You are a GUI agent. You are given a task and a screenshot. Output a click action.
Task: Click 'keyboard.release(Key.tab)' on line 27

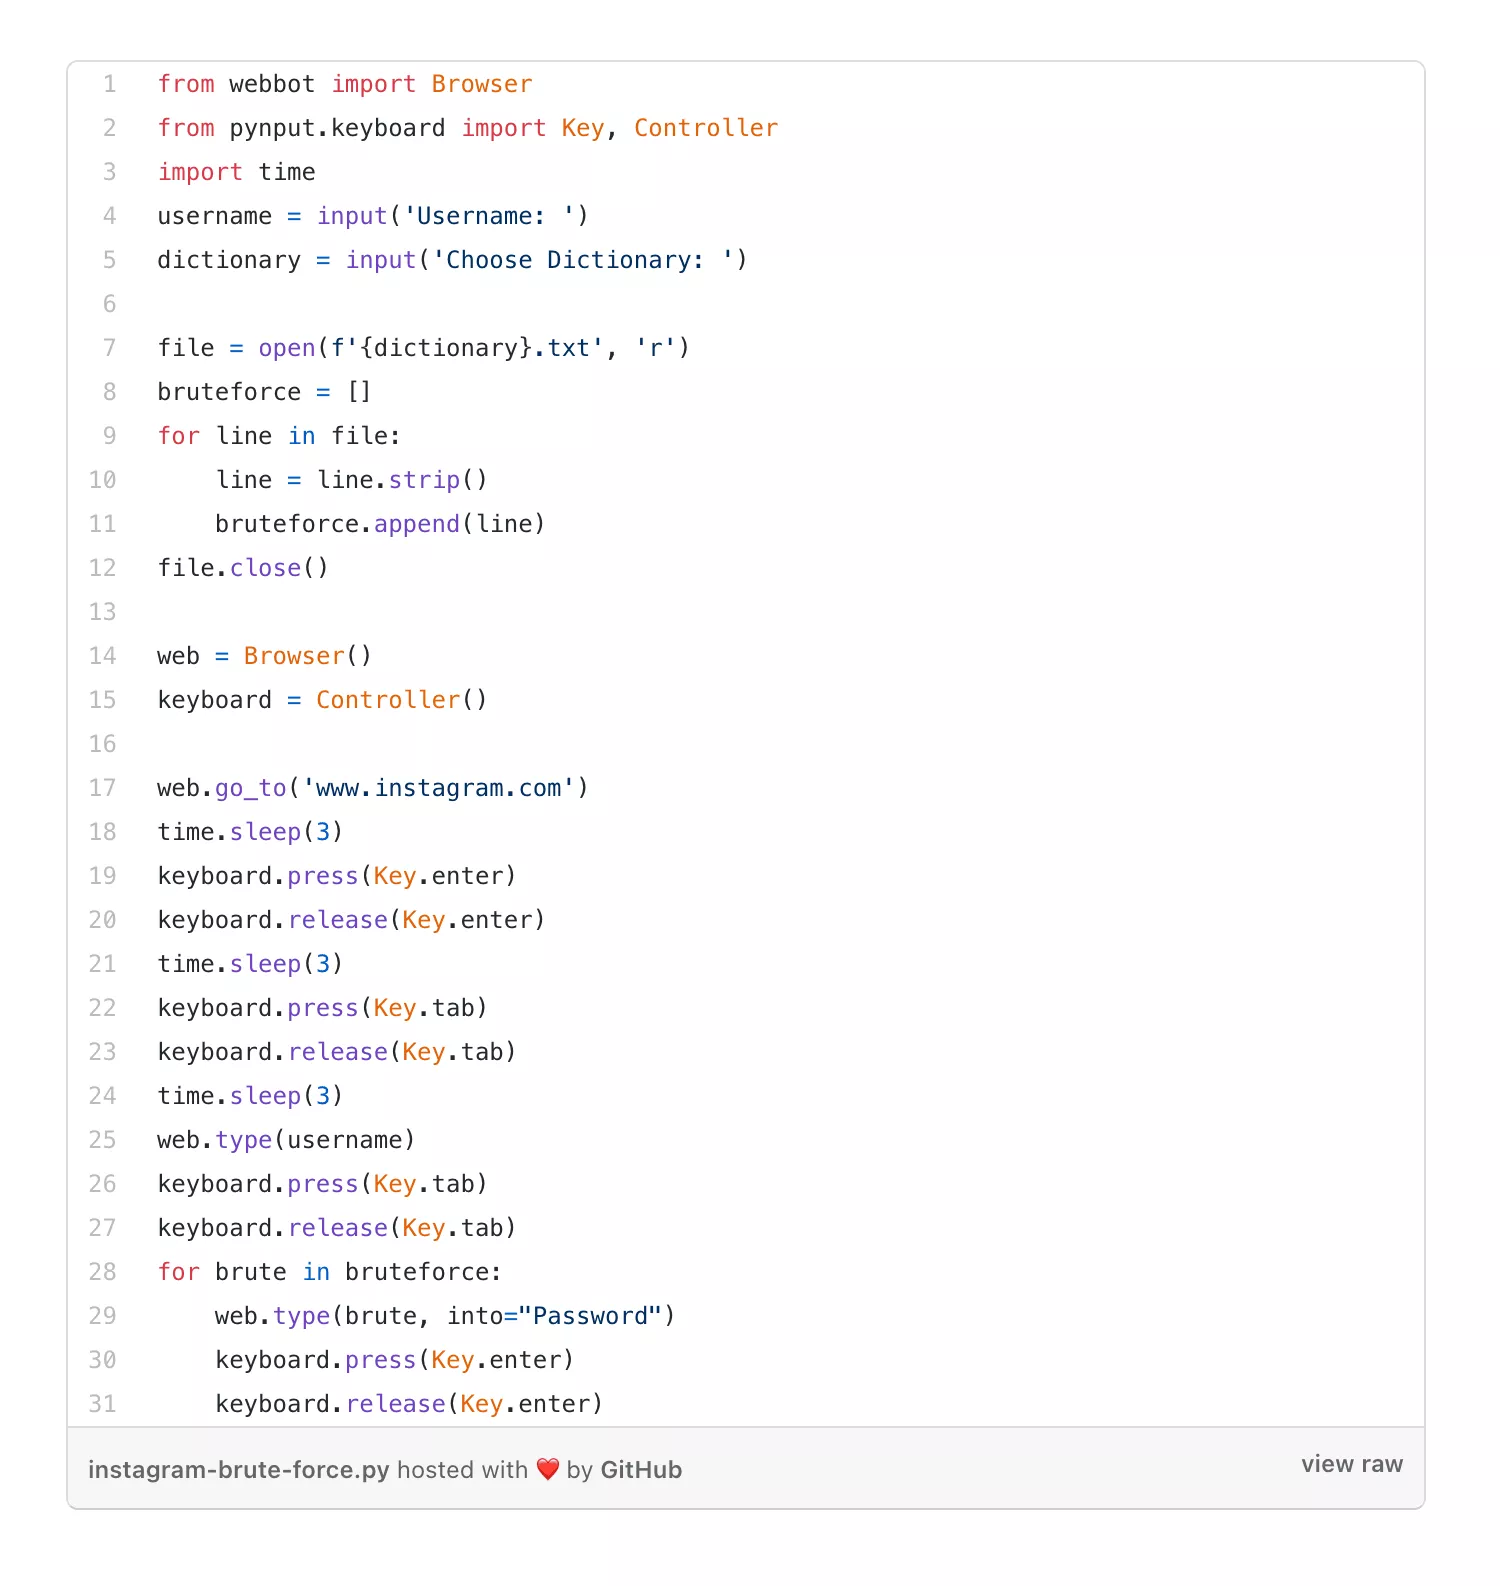337,1228
